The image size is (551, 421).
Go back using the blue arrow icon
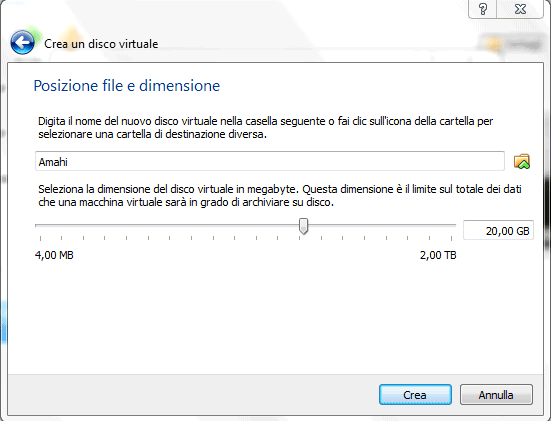click(22, 43)
